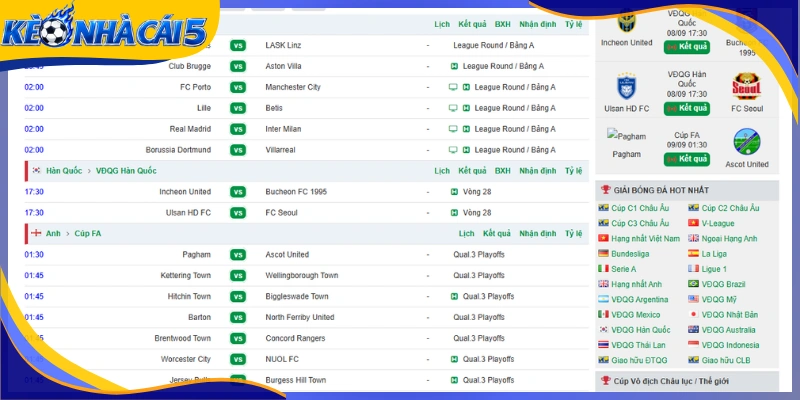This screenshot has width=800, height=400.
Task: Open Cúp C2 Châu Âu link
Action: [x=730, y=208]
